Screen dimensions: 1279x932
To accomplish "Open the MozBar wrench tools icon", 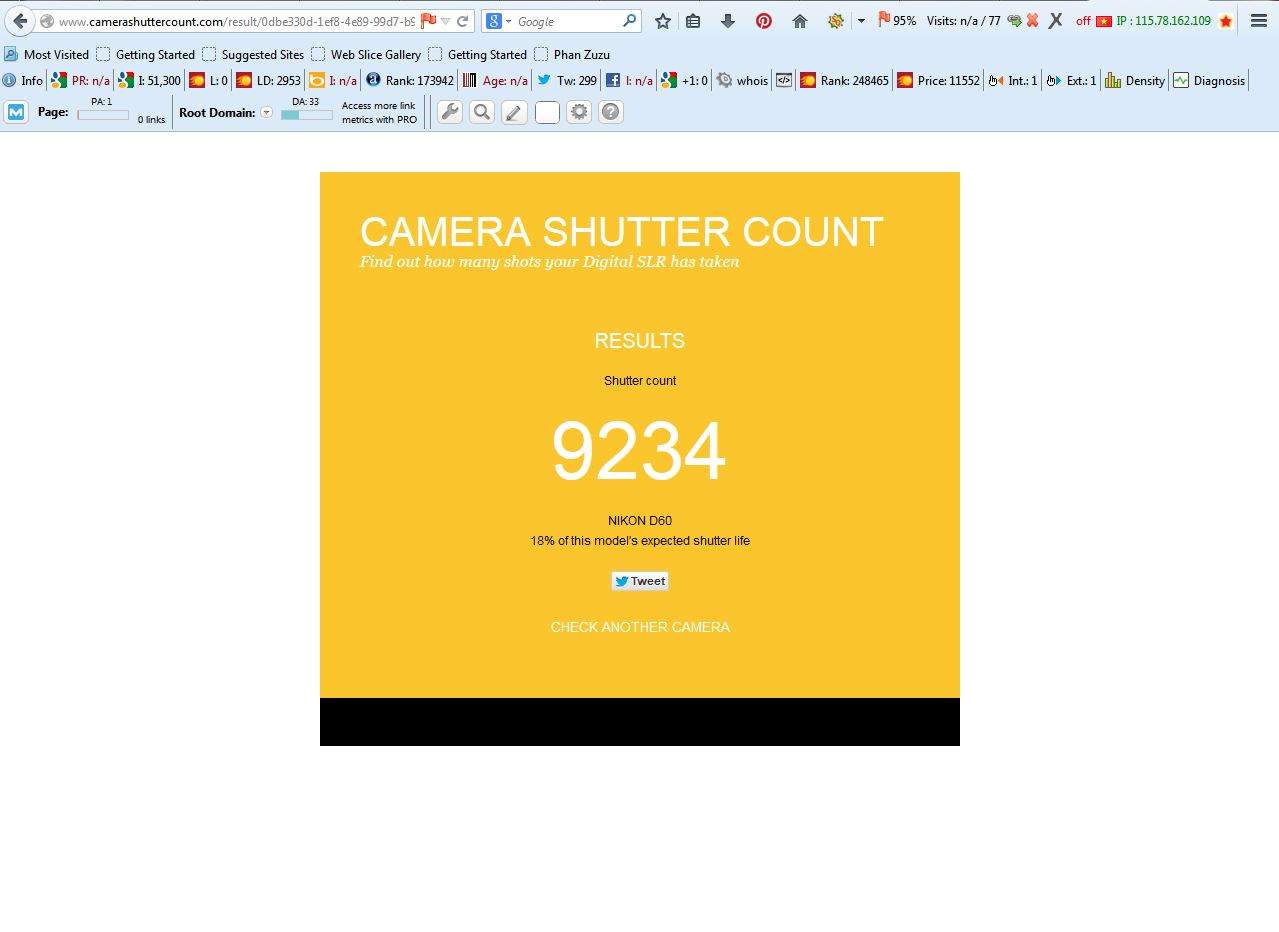I will pos(450,112).
